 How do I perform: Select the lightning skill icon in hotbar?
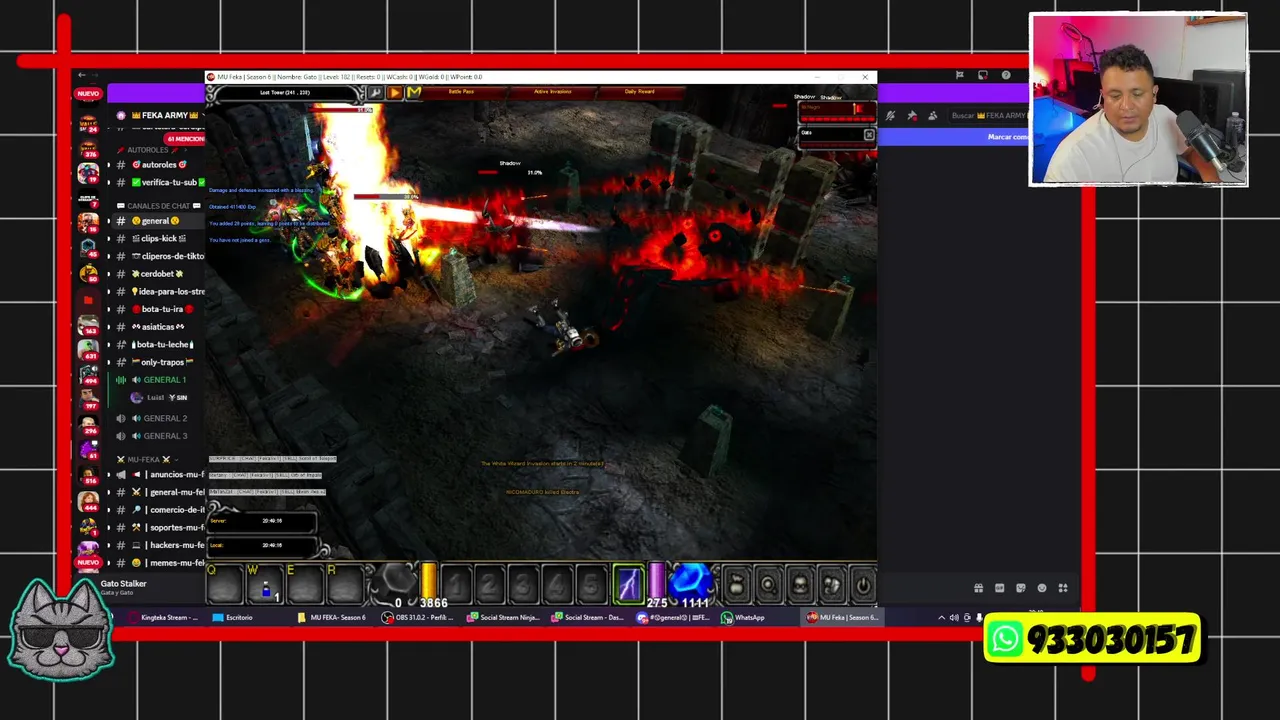(x=628, y=584)
